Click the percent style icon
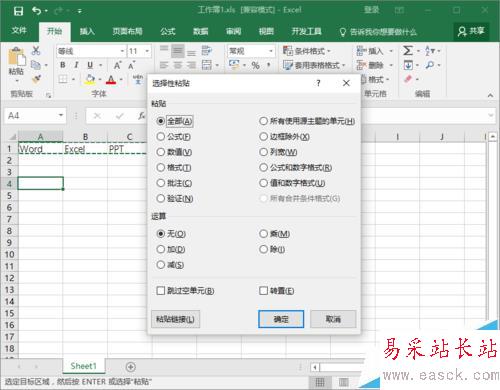This screenshot has height=390, width=500. 255,65
